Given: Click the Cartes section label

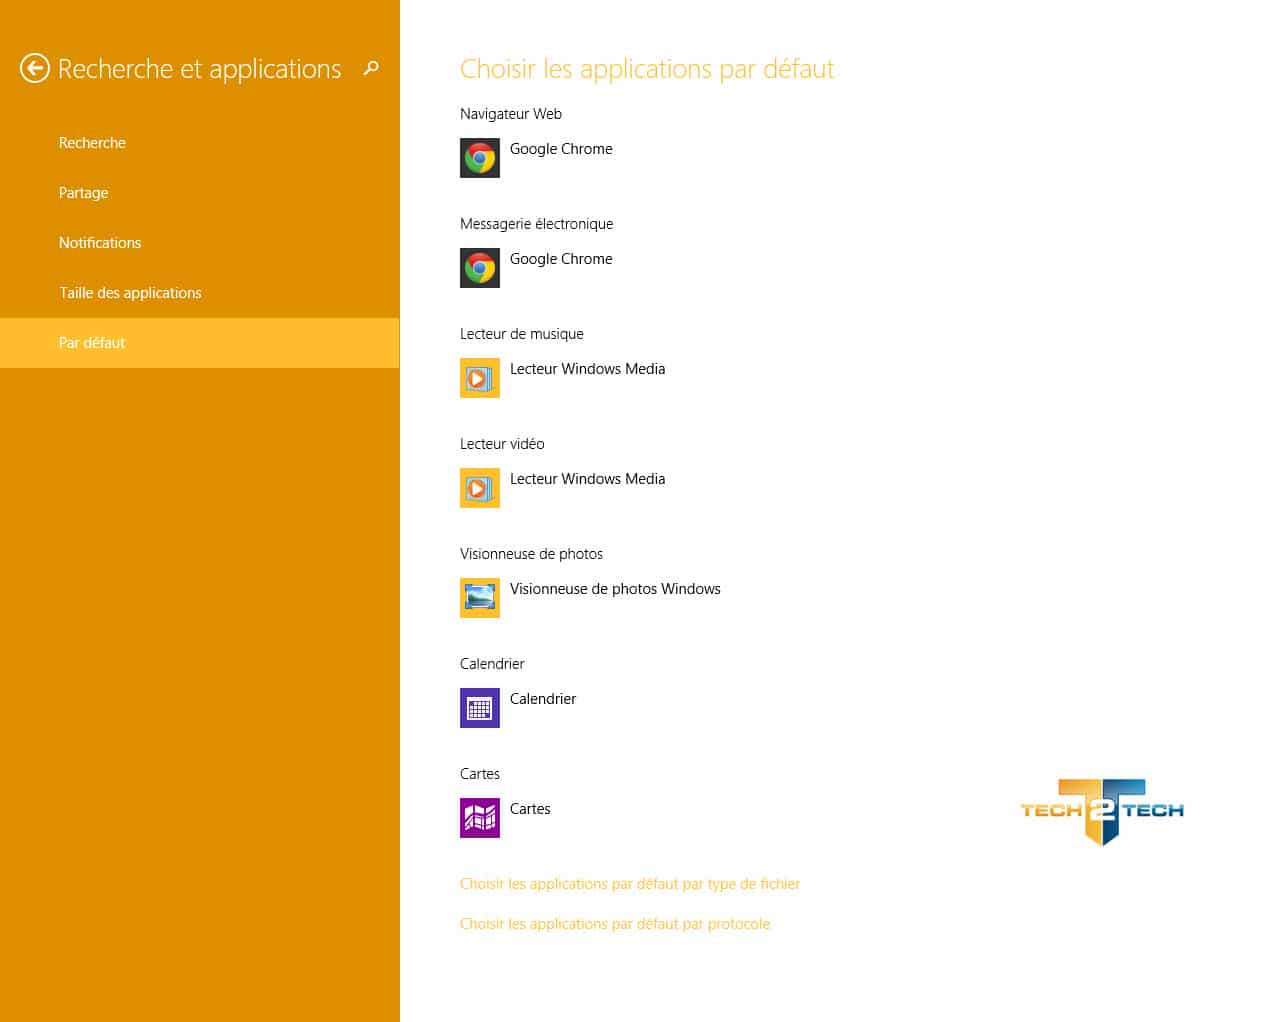Looking at the screenshot, I should point(480,774).
